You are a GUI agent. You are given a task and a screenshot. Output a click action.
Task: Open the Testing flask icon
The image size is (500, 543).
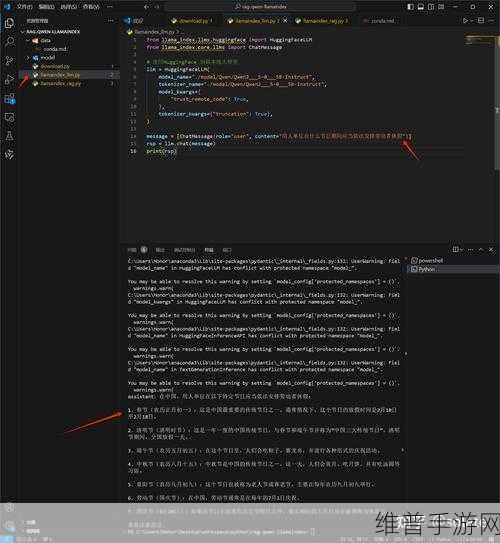[x=9, y=136]
